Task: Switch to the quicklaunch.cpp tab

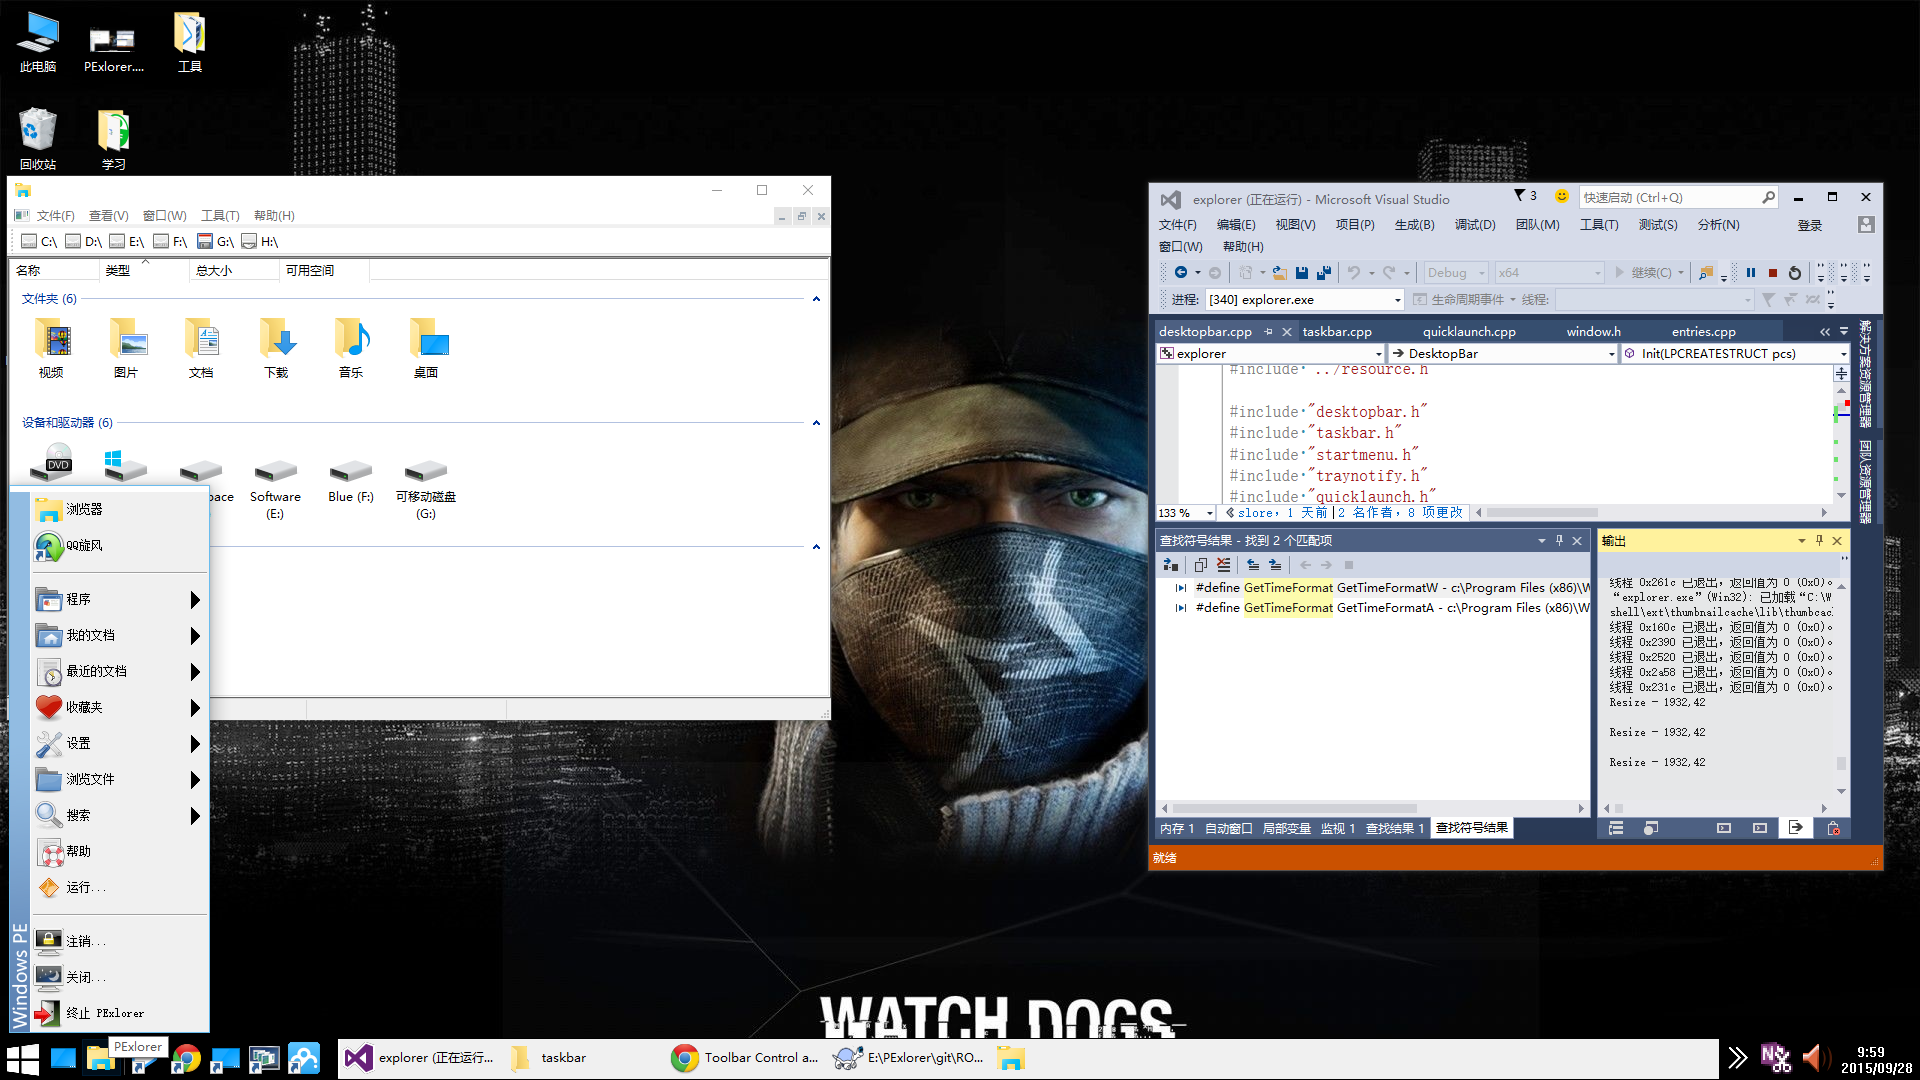Action: pyautogui.click(x=1469, y=332)
